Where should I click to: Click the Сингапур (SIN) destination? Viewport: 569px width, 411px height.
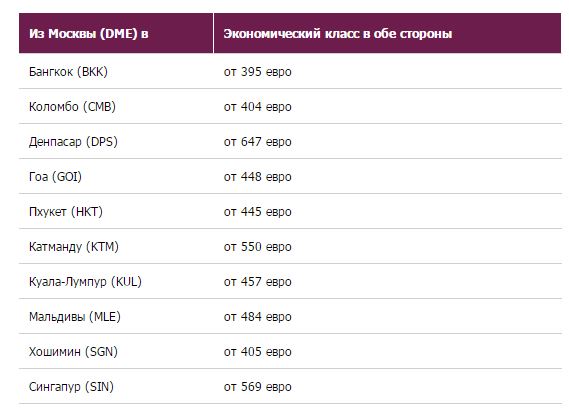(71, 387)
